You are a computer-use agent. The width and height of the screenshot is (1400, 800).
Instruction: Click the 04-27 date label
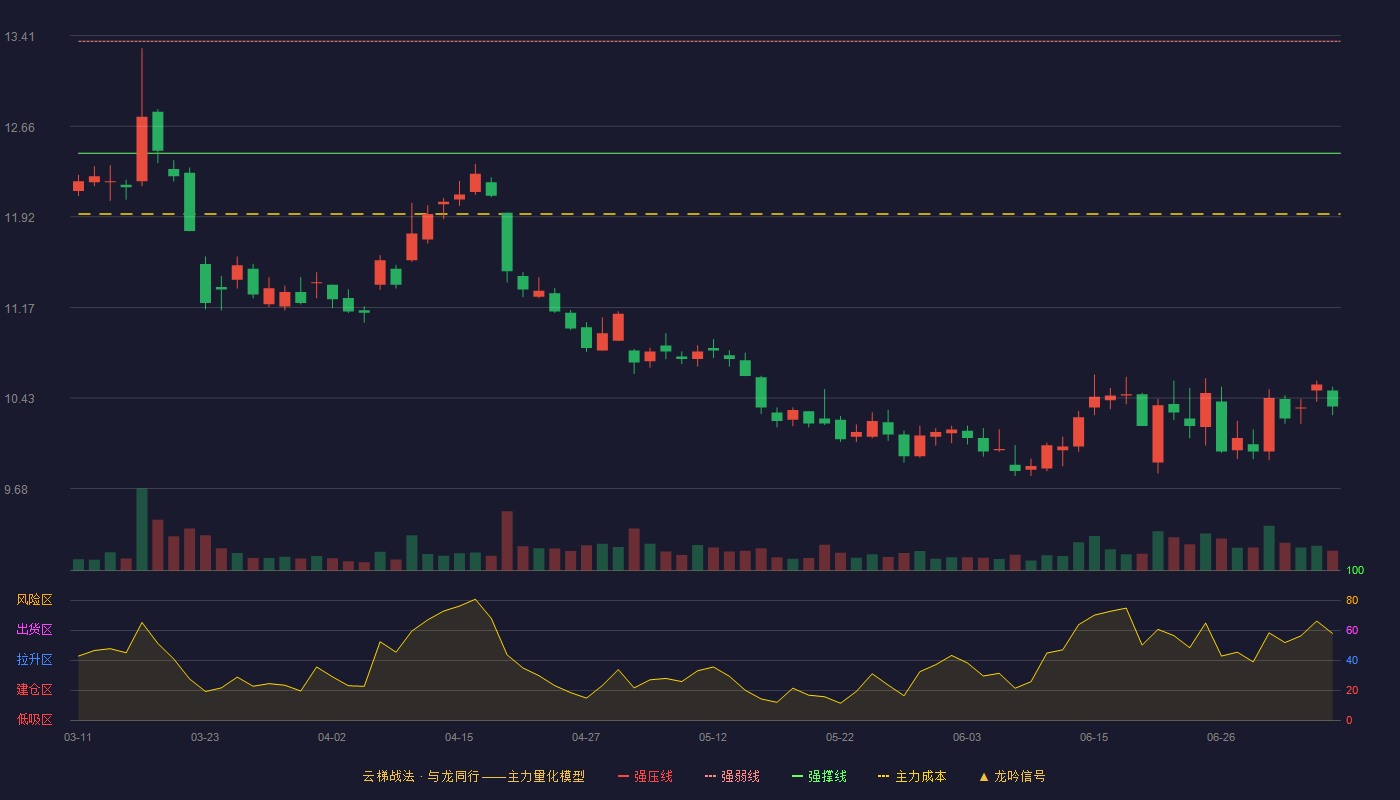(586, 737)
